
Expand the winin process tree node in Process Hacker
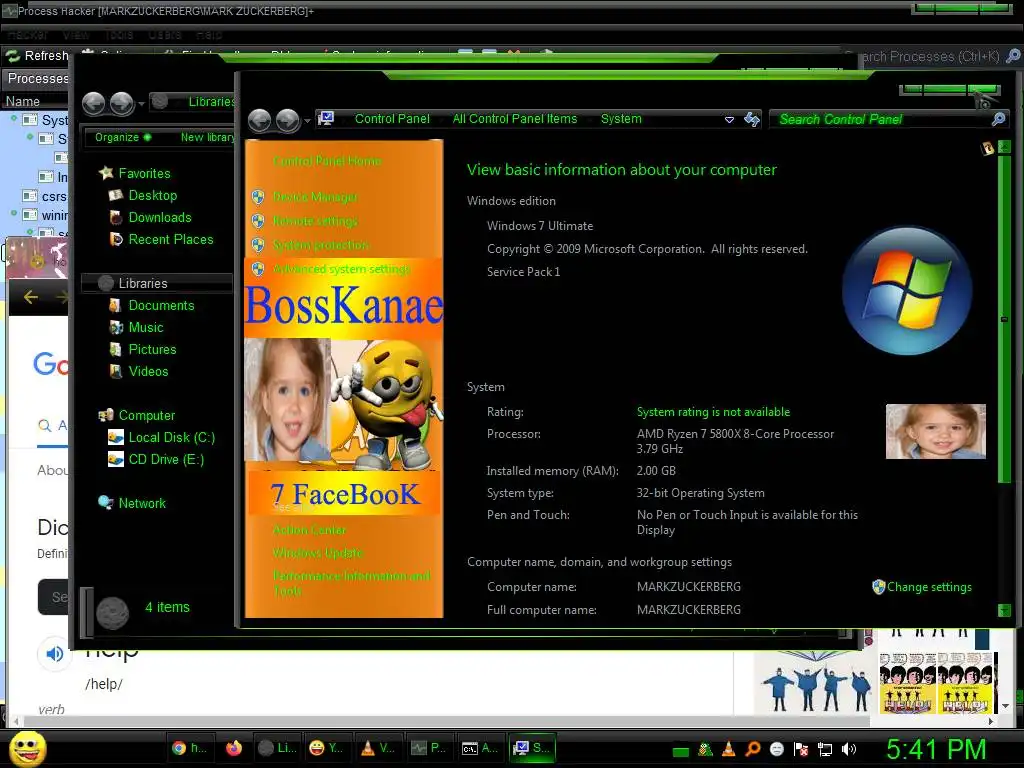14,213
